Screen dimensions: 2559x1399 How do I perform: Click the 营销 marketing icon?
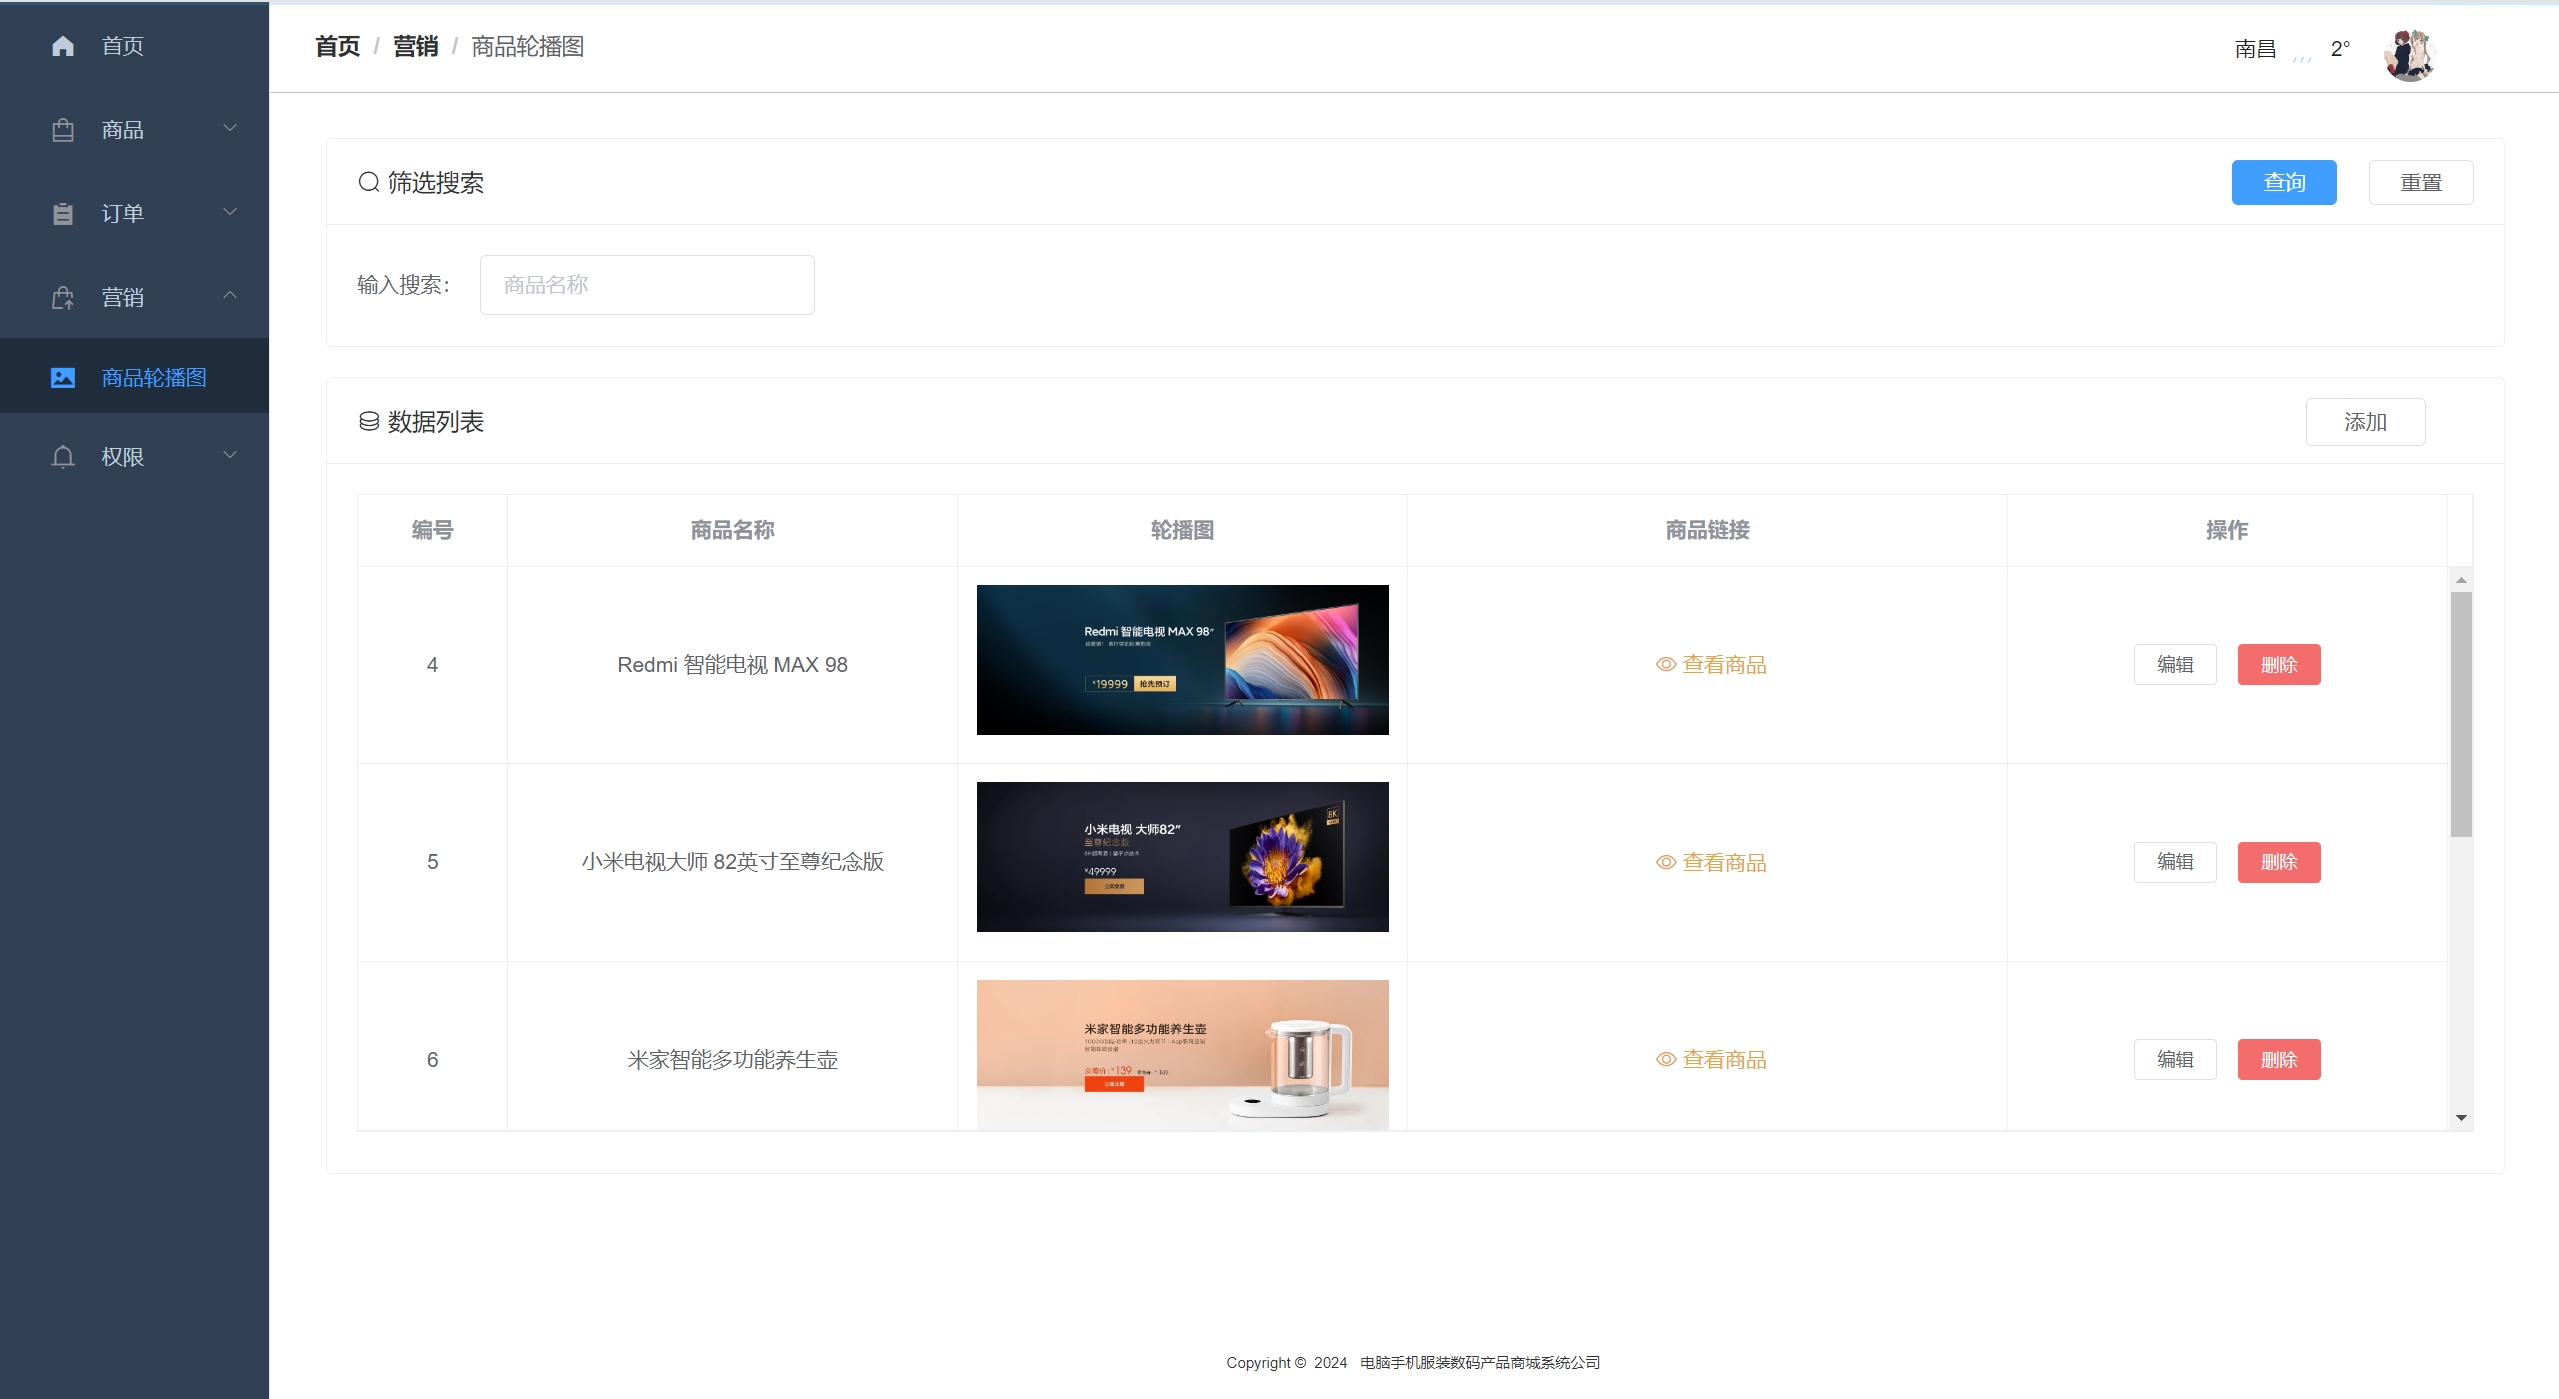click(63, 298)
